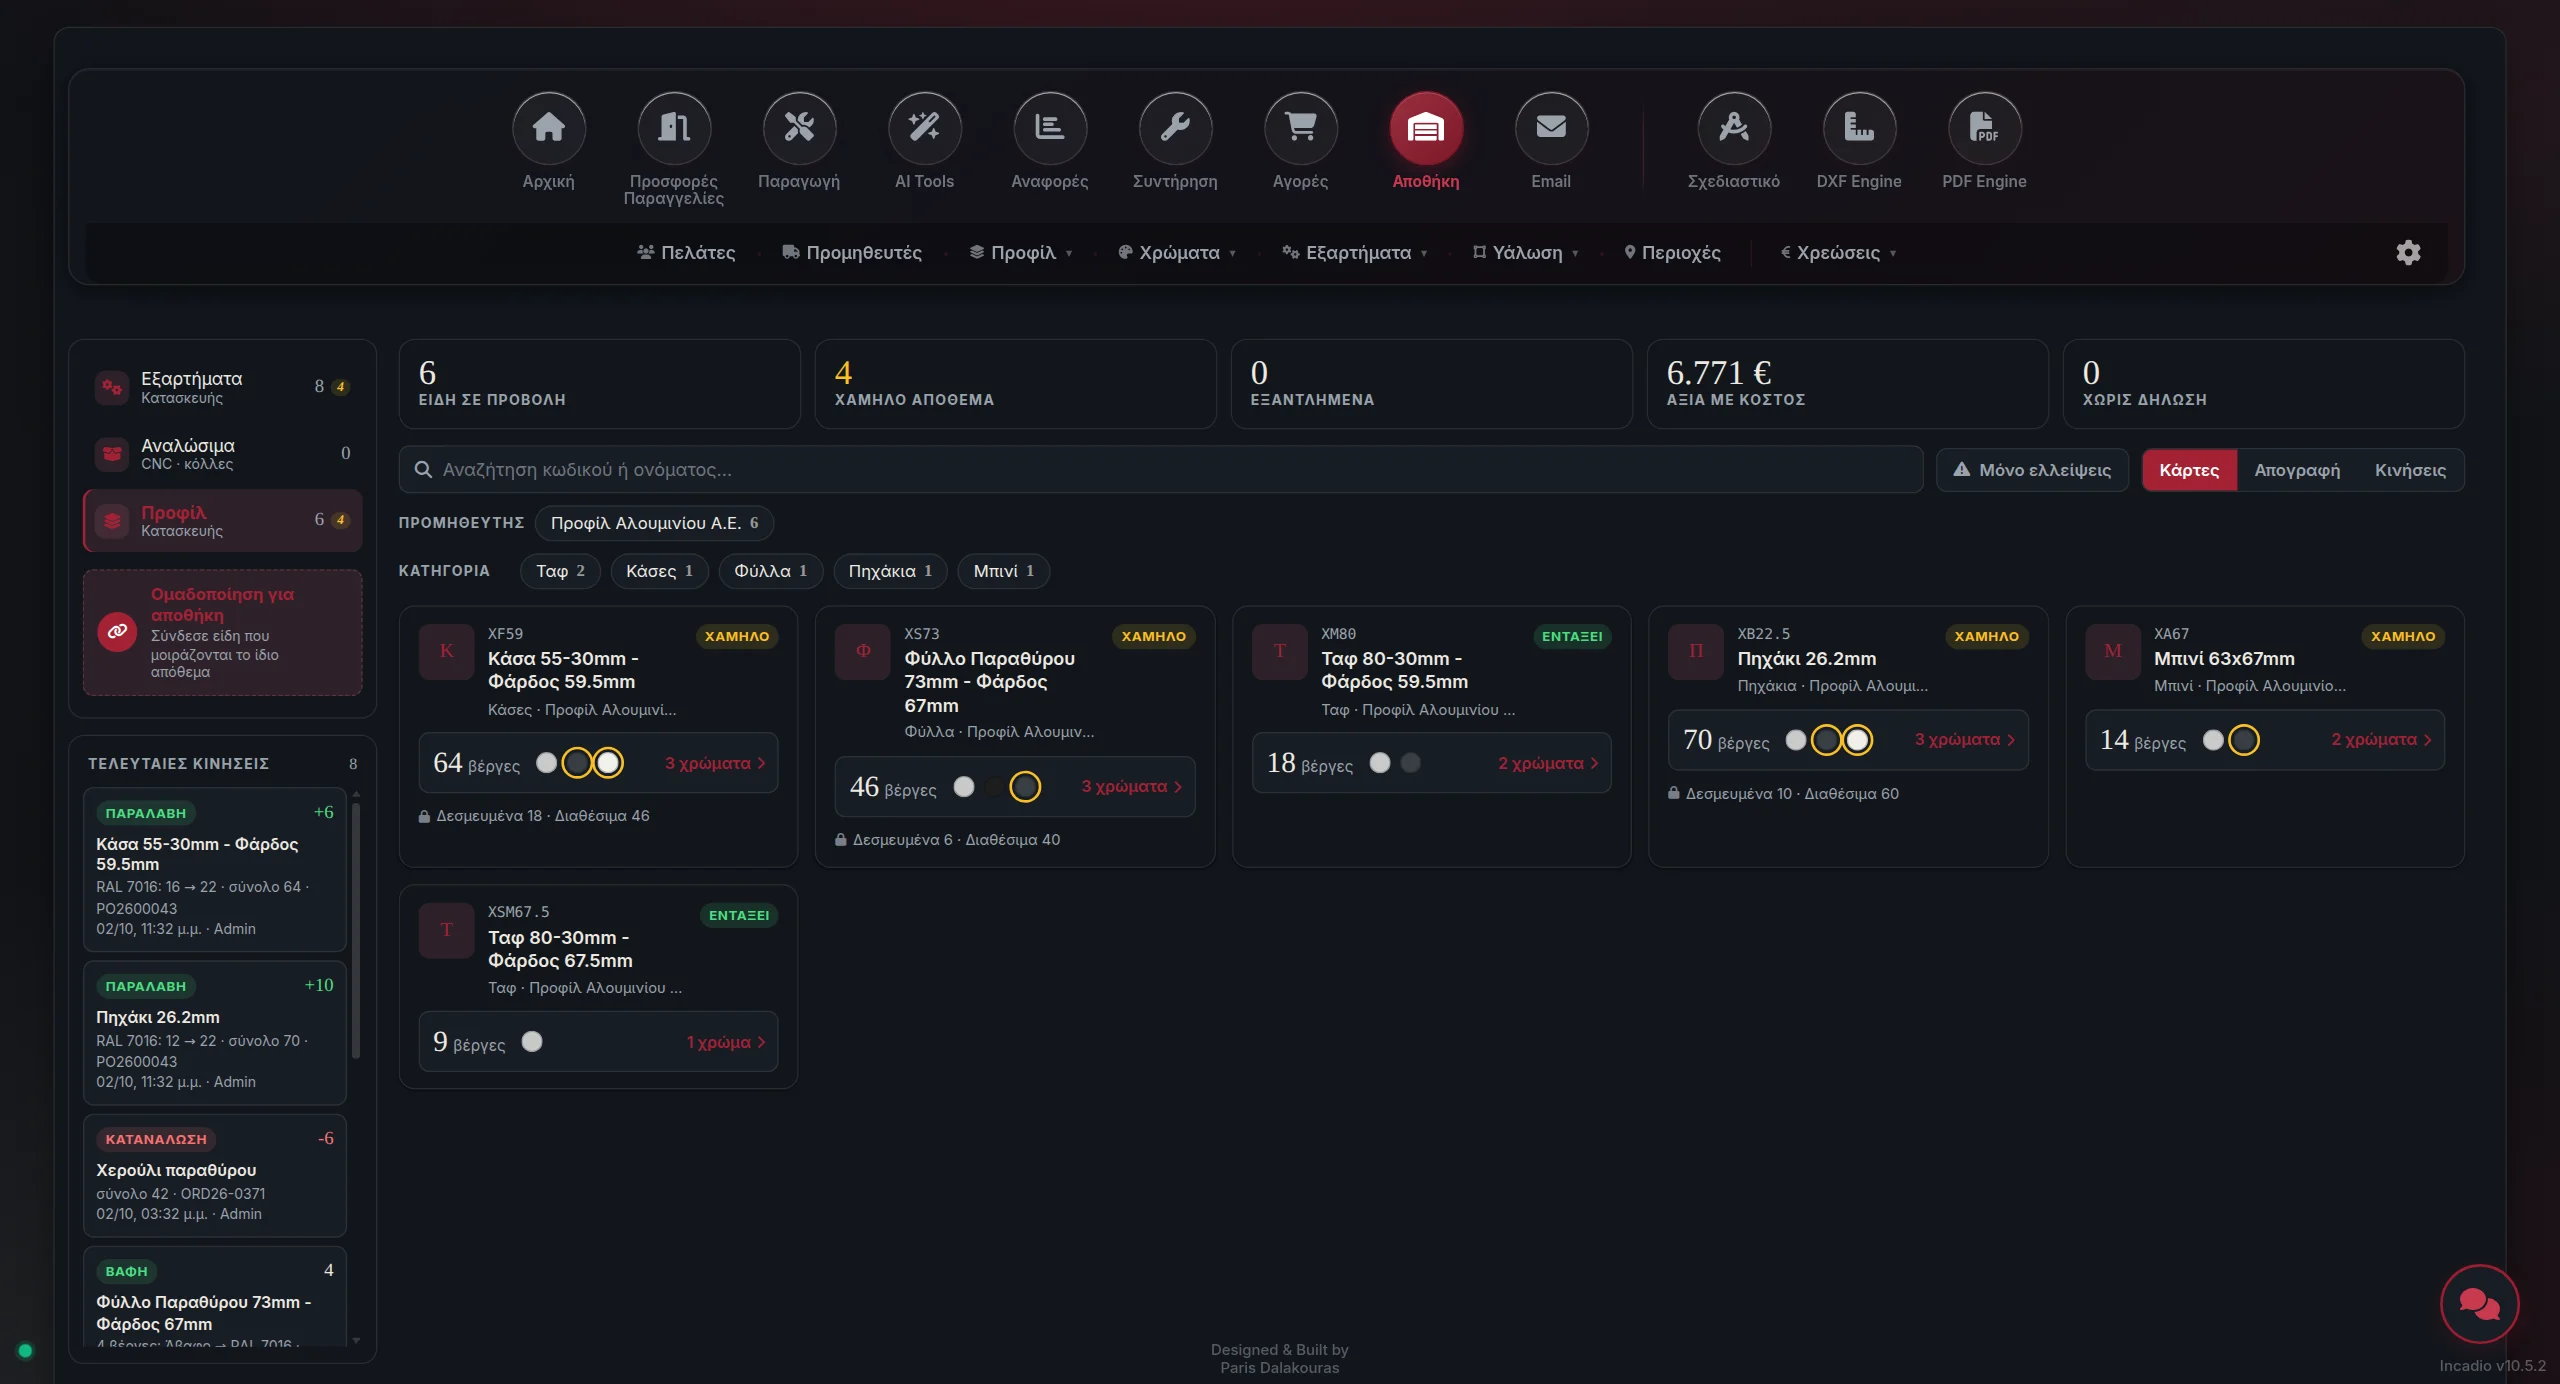Open chat bubble support icon

pos(2479,1304)
